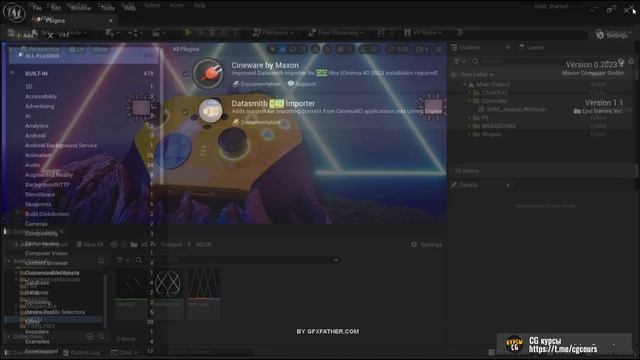Screen dimensions: 640x360
Task: Click the Outliner search magnifier icon
Action: pos(476,61)
